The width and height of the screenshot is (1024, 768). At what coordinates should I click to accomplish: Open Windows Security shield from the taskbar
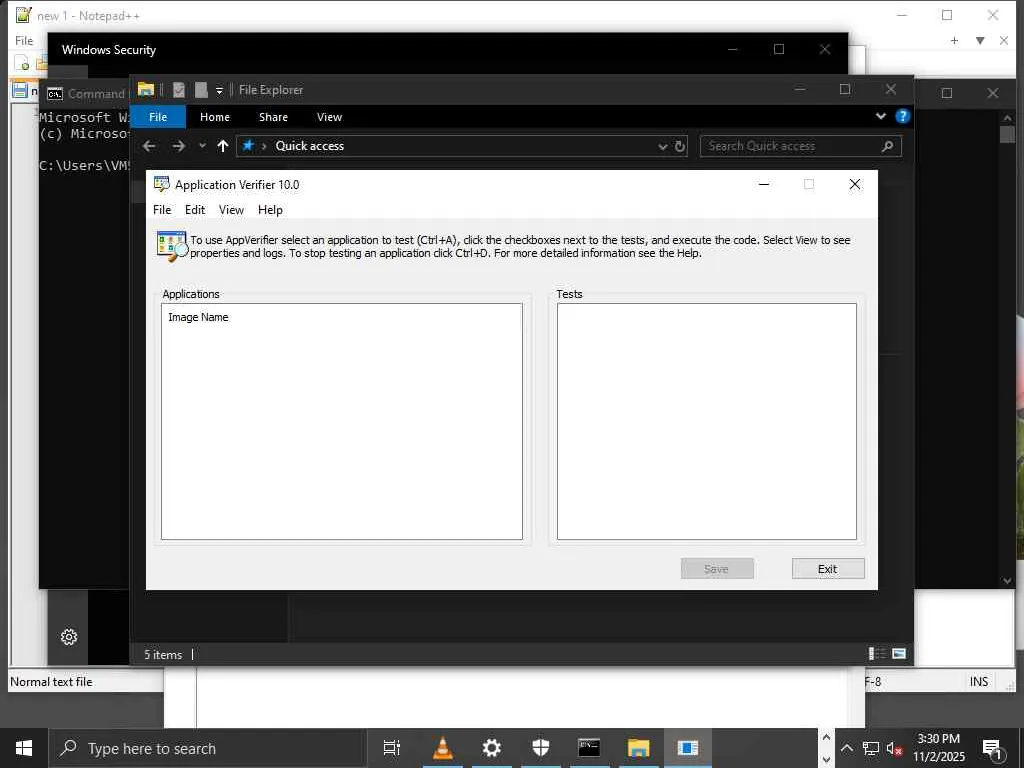point(541,748)
